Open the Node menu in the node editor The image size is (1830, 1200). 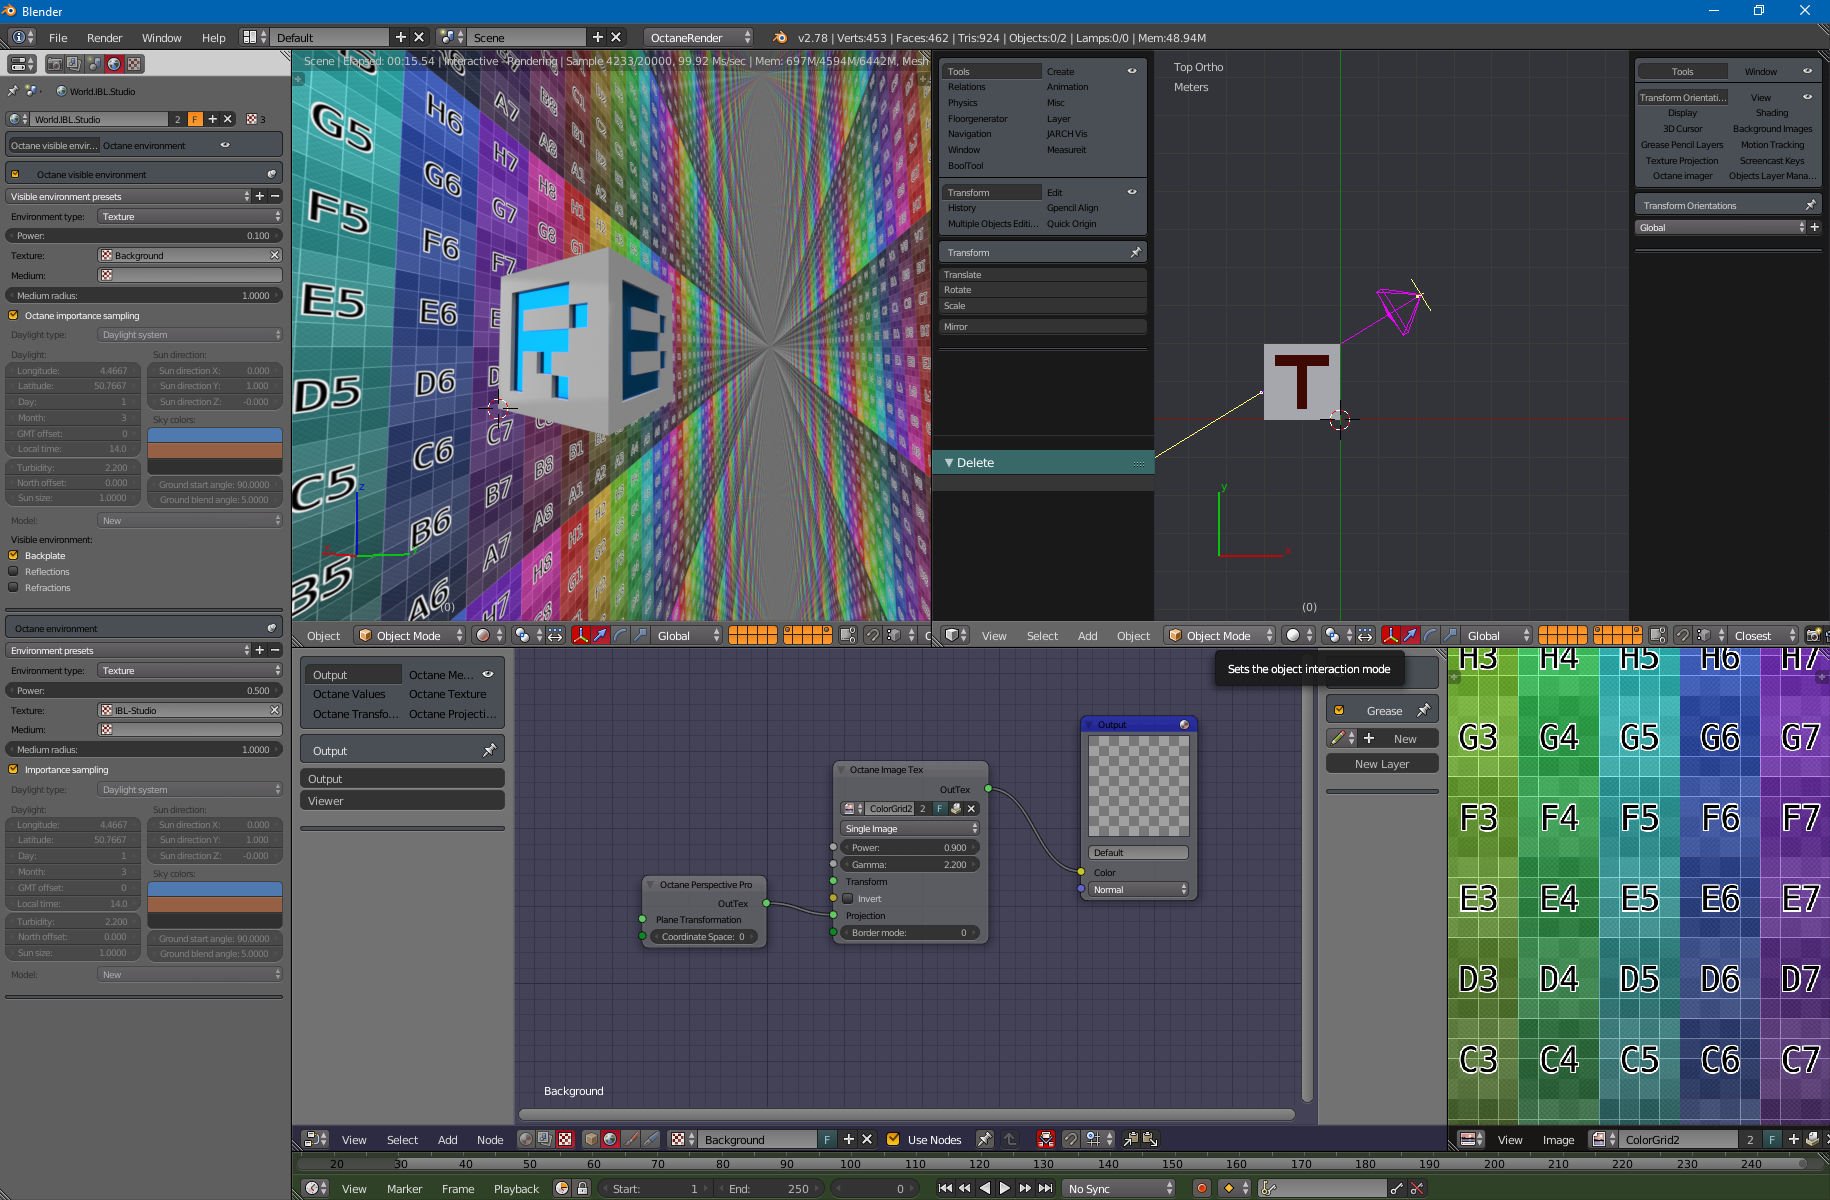(490, 1140)
